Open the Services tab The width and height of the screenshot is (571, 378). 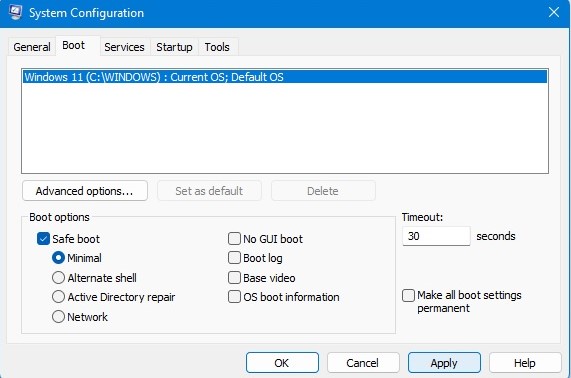124,47
